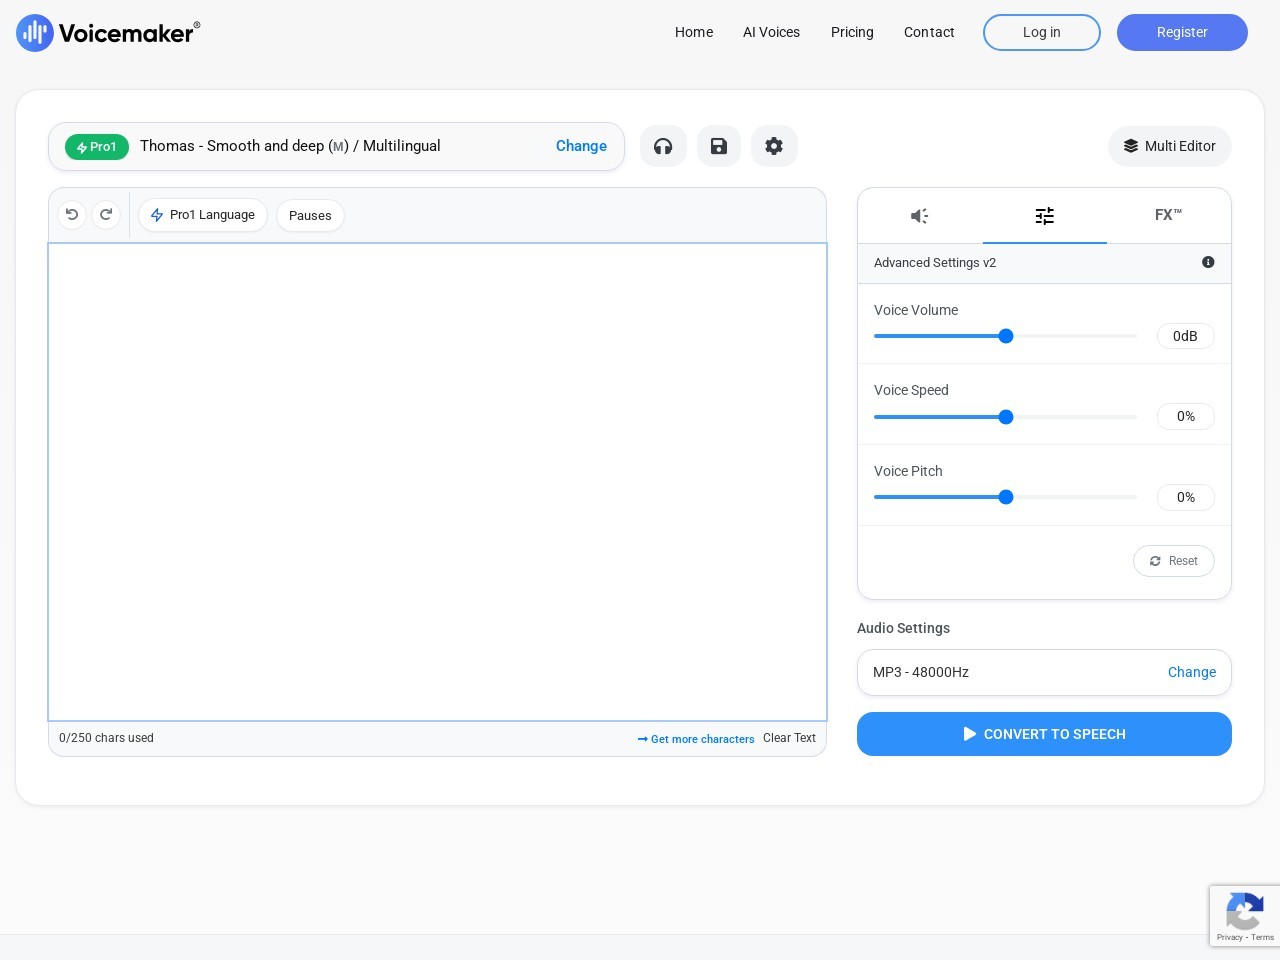Switch to the FX tab
This screenshot has height=960, width=1280.
[x=1168, y=215]
